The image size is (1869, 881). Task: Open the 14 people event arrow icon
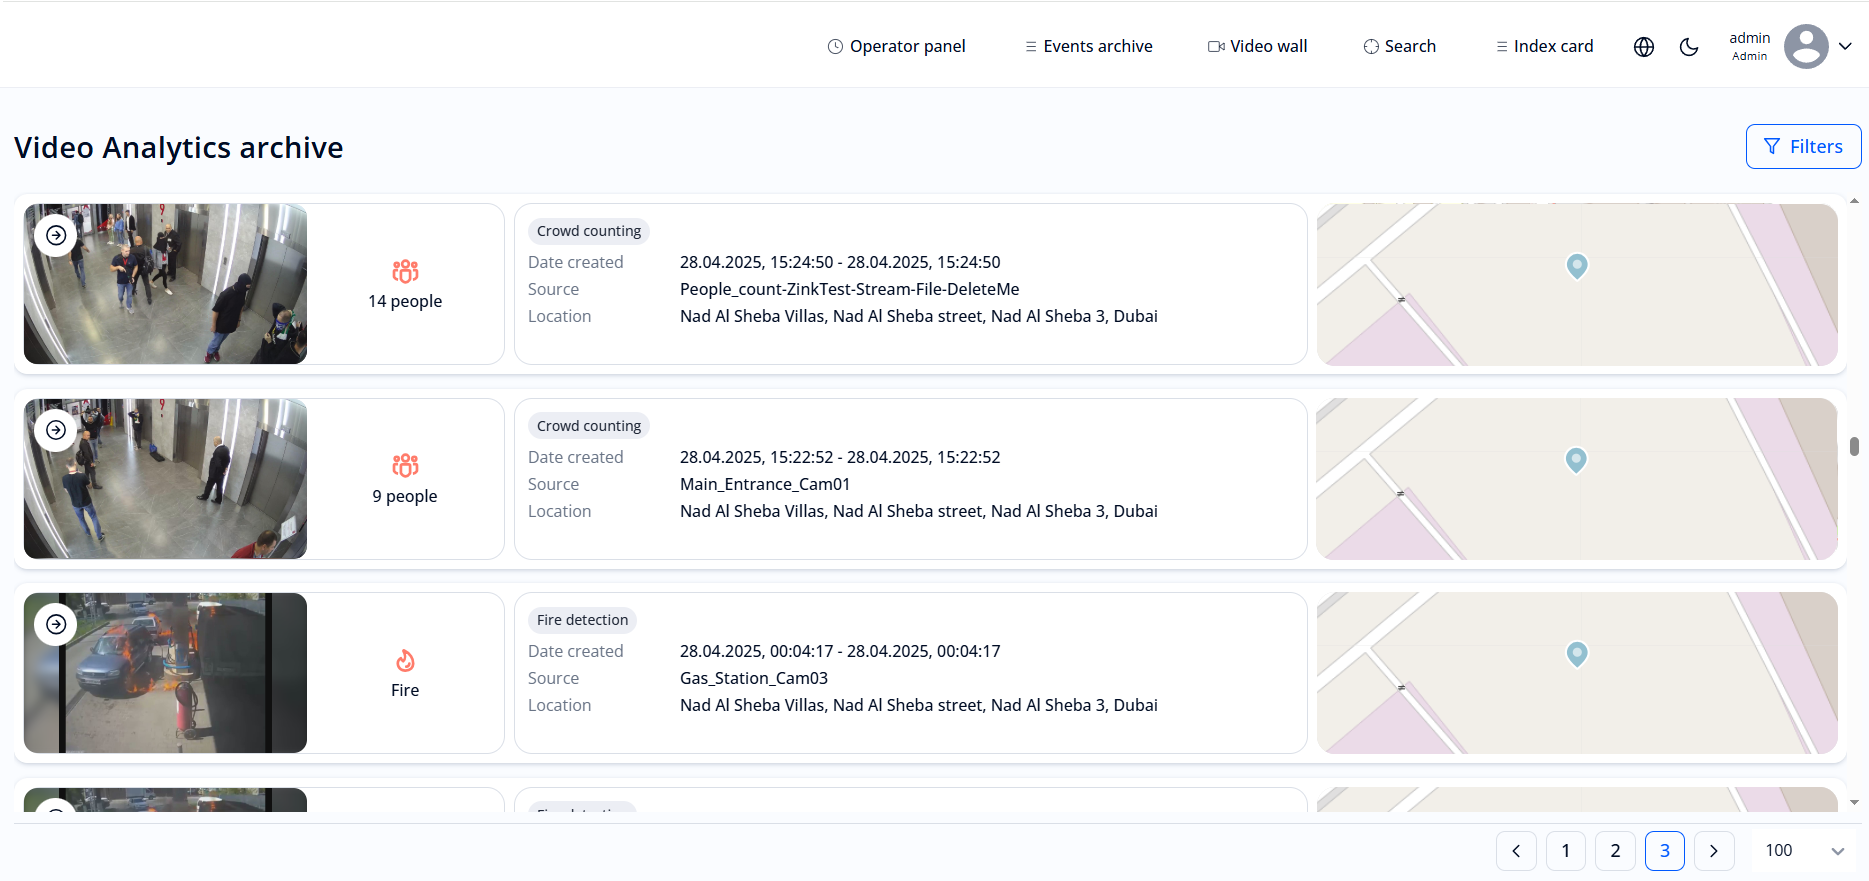coord(56,235)
